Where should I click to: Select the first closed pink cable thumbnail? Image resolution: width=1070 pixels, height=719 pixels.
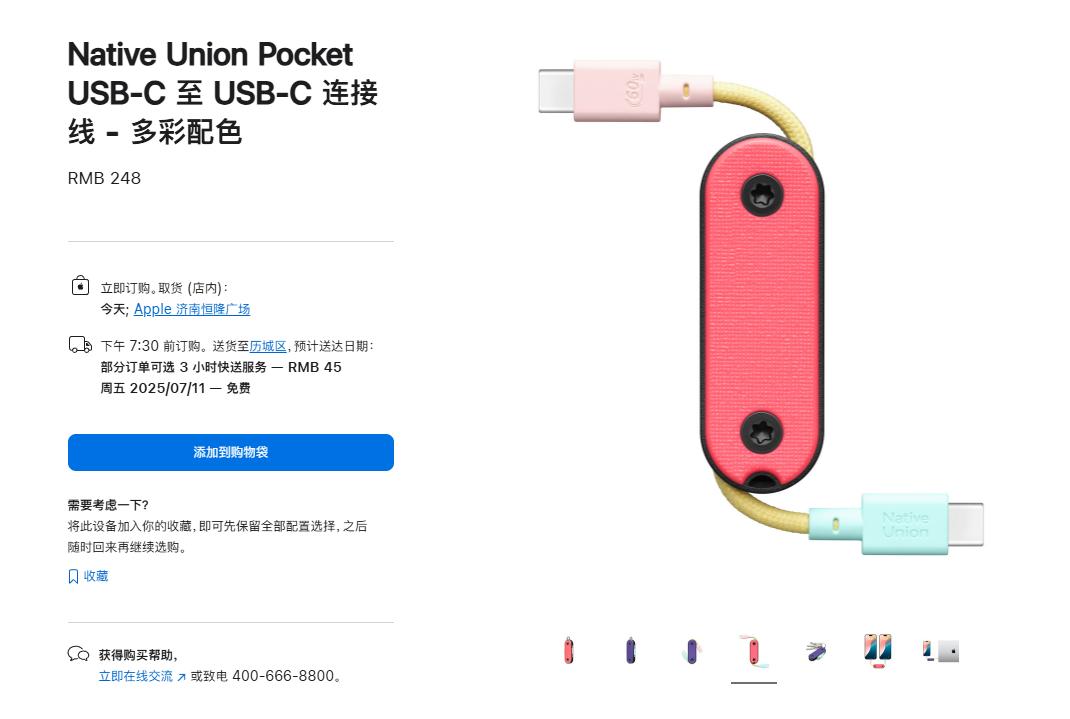pyautogui.click(x=568, y=651)
